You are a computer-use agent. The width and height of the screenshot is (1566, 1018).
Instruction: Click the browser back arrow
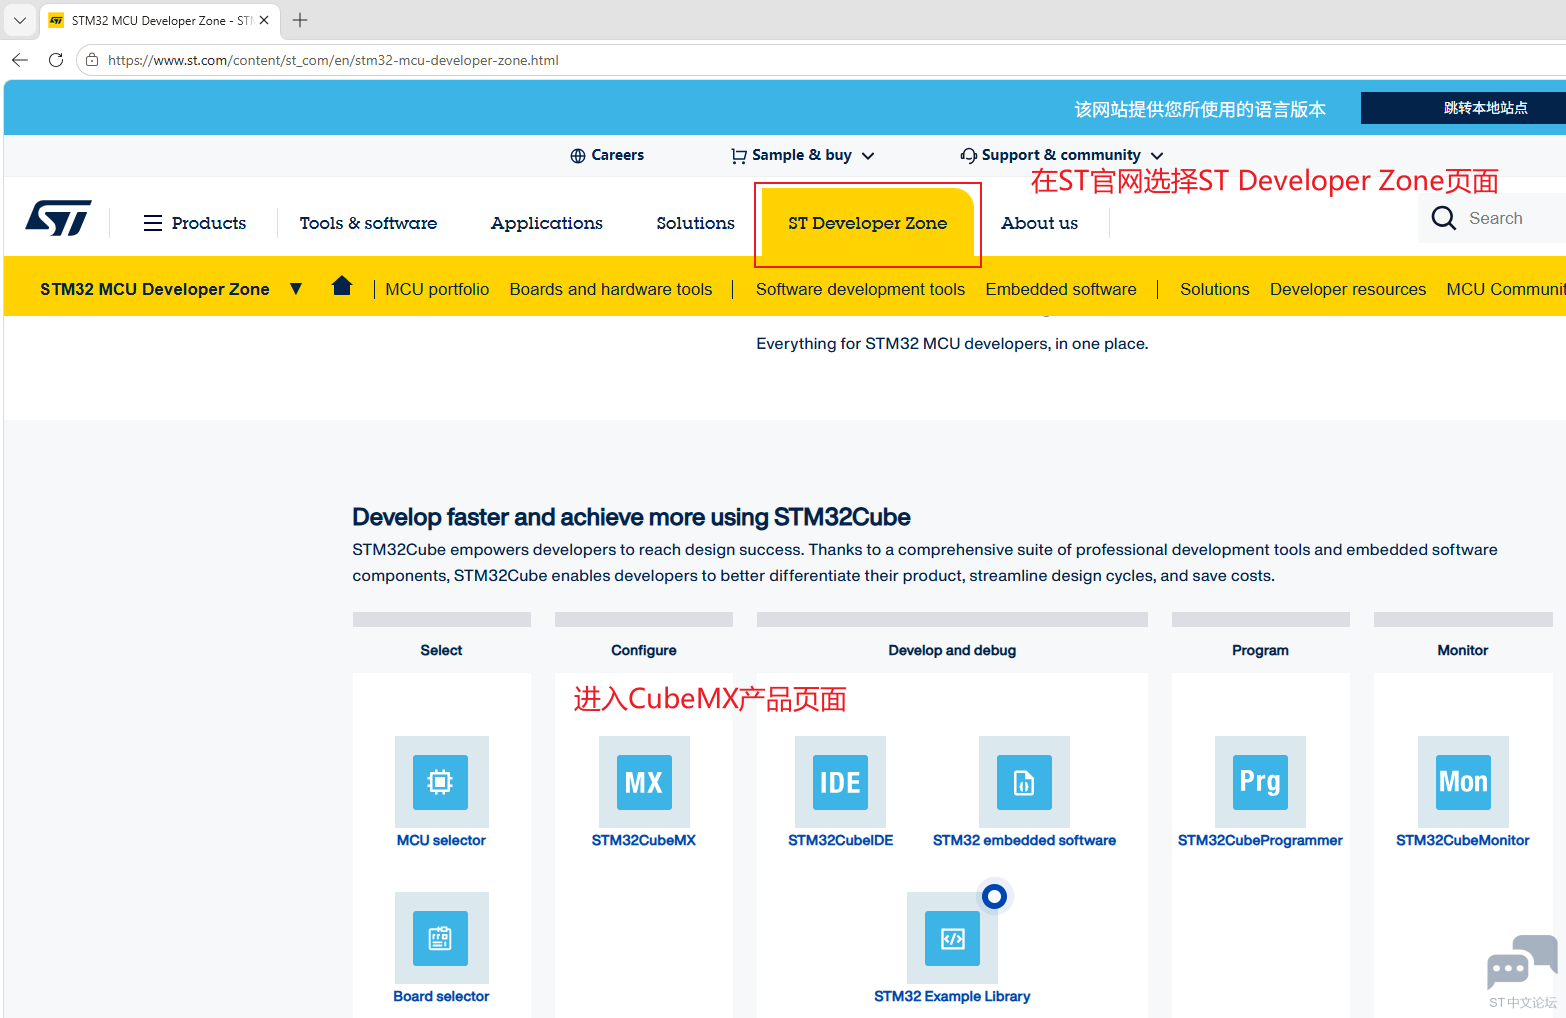click(20, 60)
